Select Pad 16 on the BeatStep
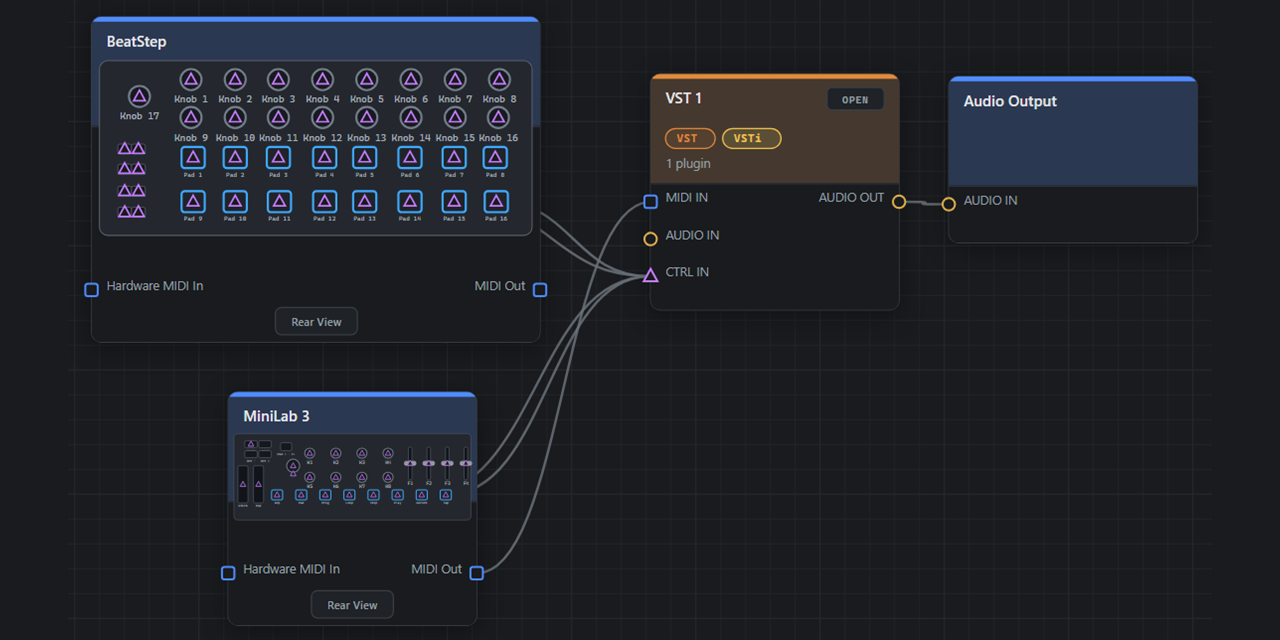This screenshot has width=1280, height=640. click(x=495, y=202)
